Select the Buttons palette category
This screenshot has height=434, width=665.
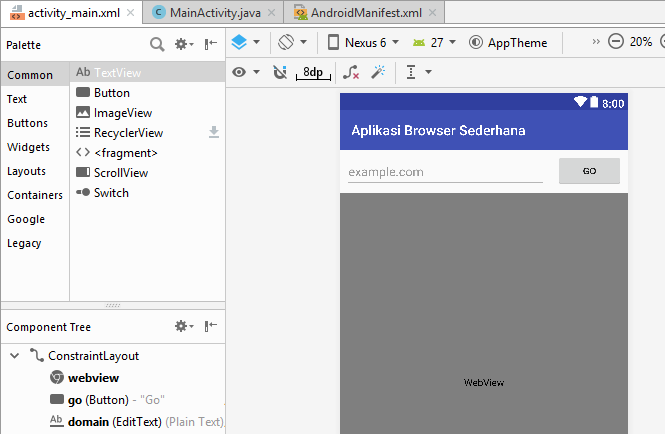pyautogui.click(x=35, y=123)
